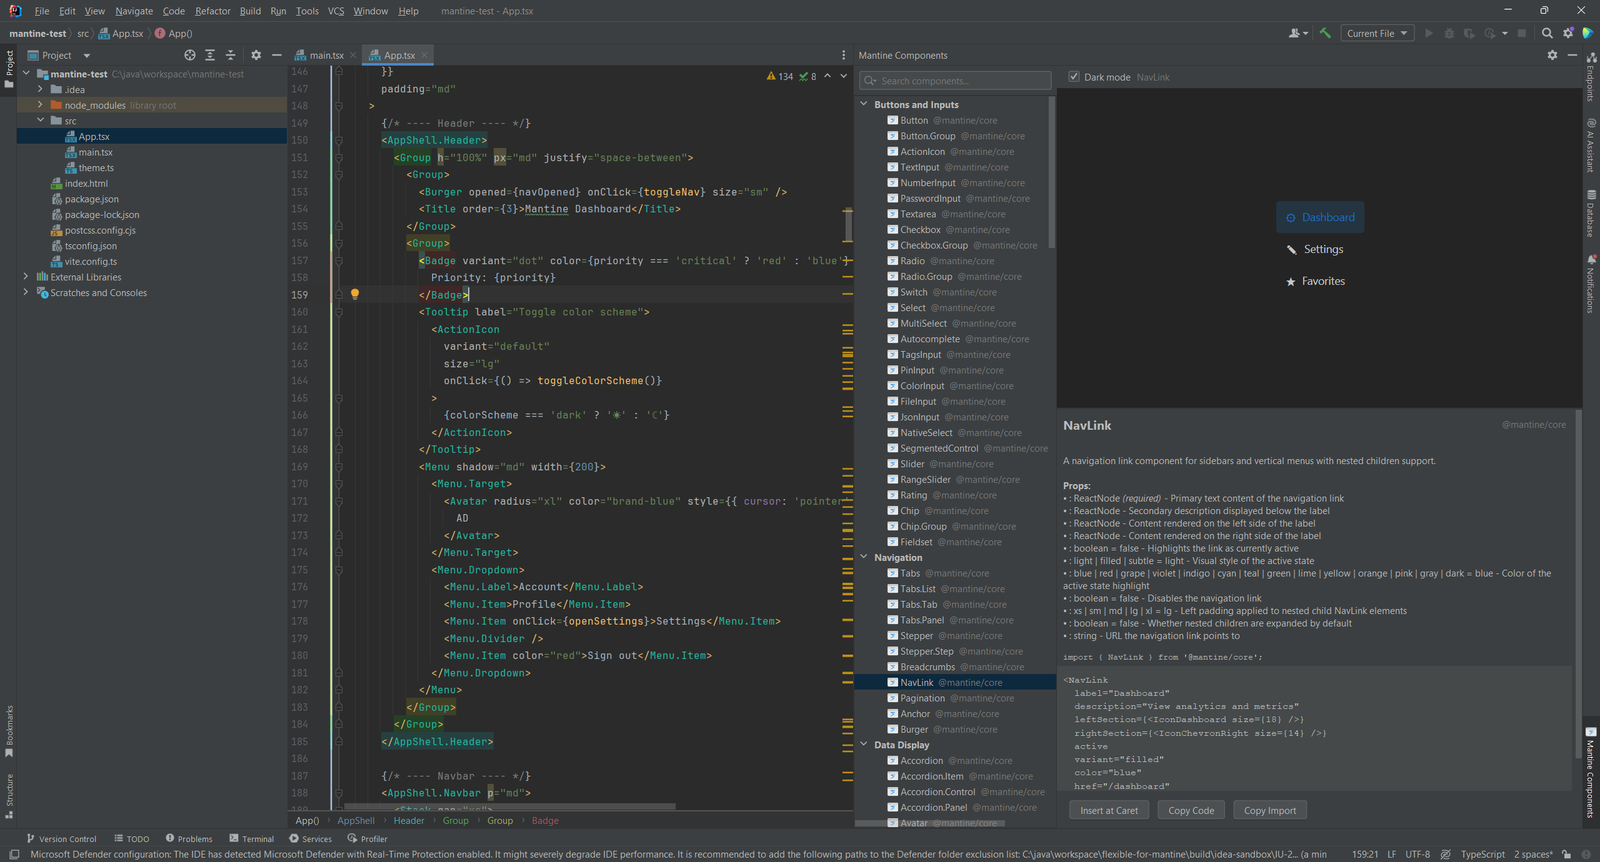Open the Structure tool window
Viewport: 1600px width, 862px height.
pos(9,796)
